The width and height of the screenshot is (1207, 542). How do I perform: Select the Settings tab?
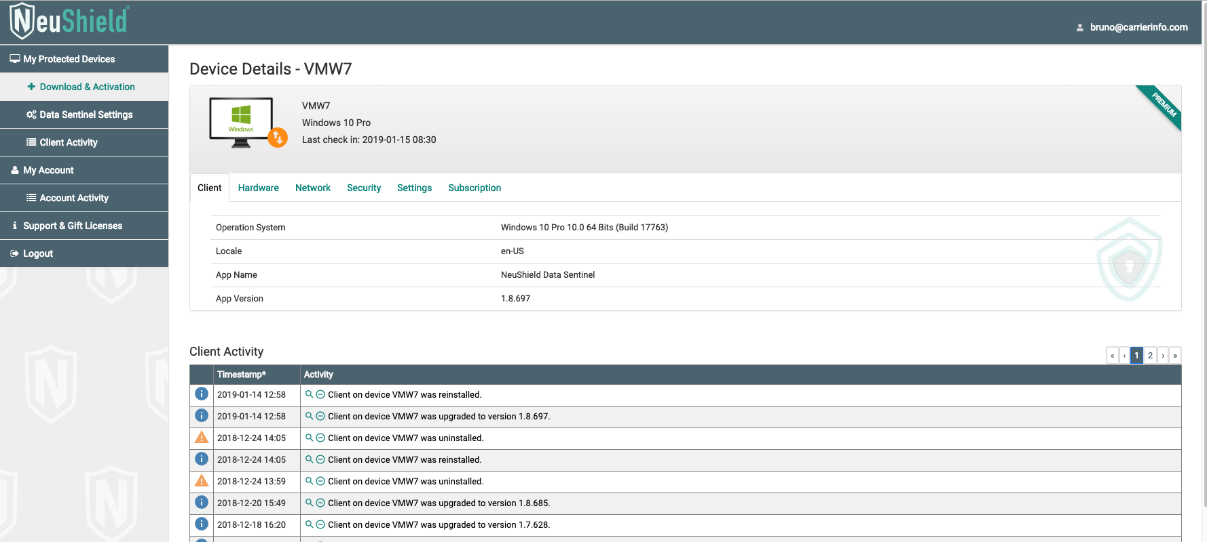[414, 188]
